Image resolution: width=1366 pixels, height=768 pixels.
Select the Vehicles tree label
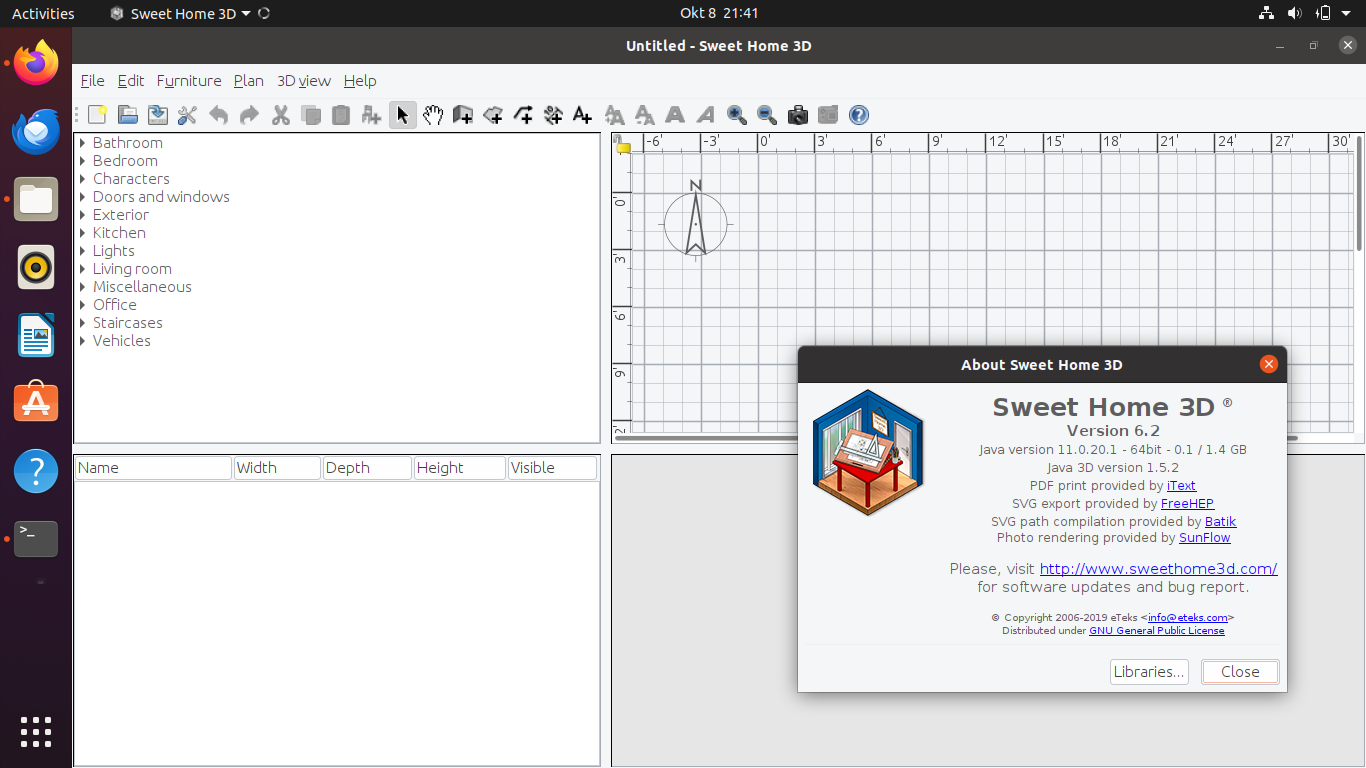pyautogui.click(x=122, y=341)
